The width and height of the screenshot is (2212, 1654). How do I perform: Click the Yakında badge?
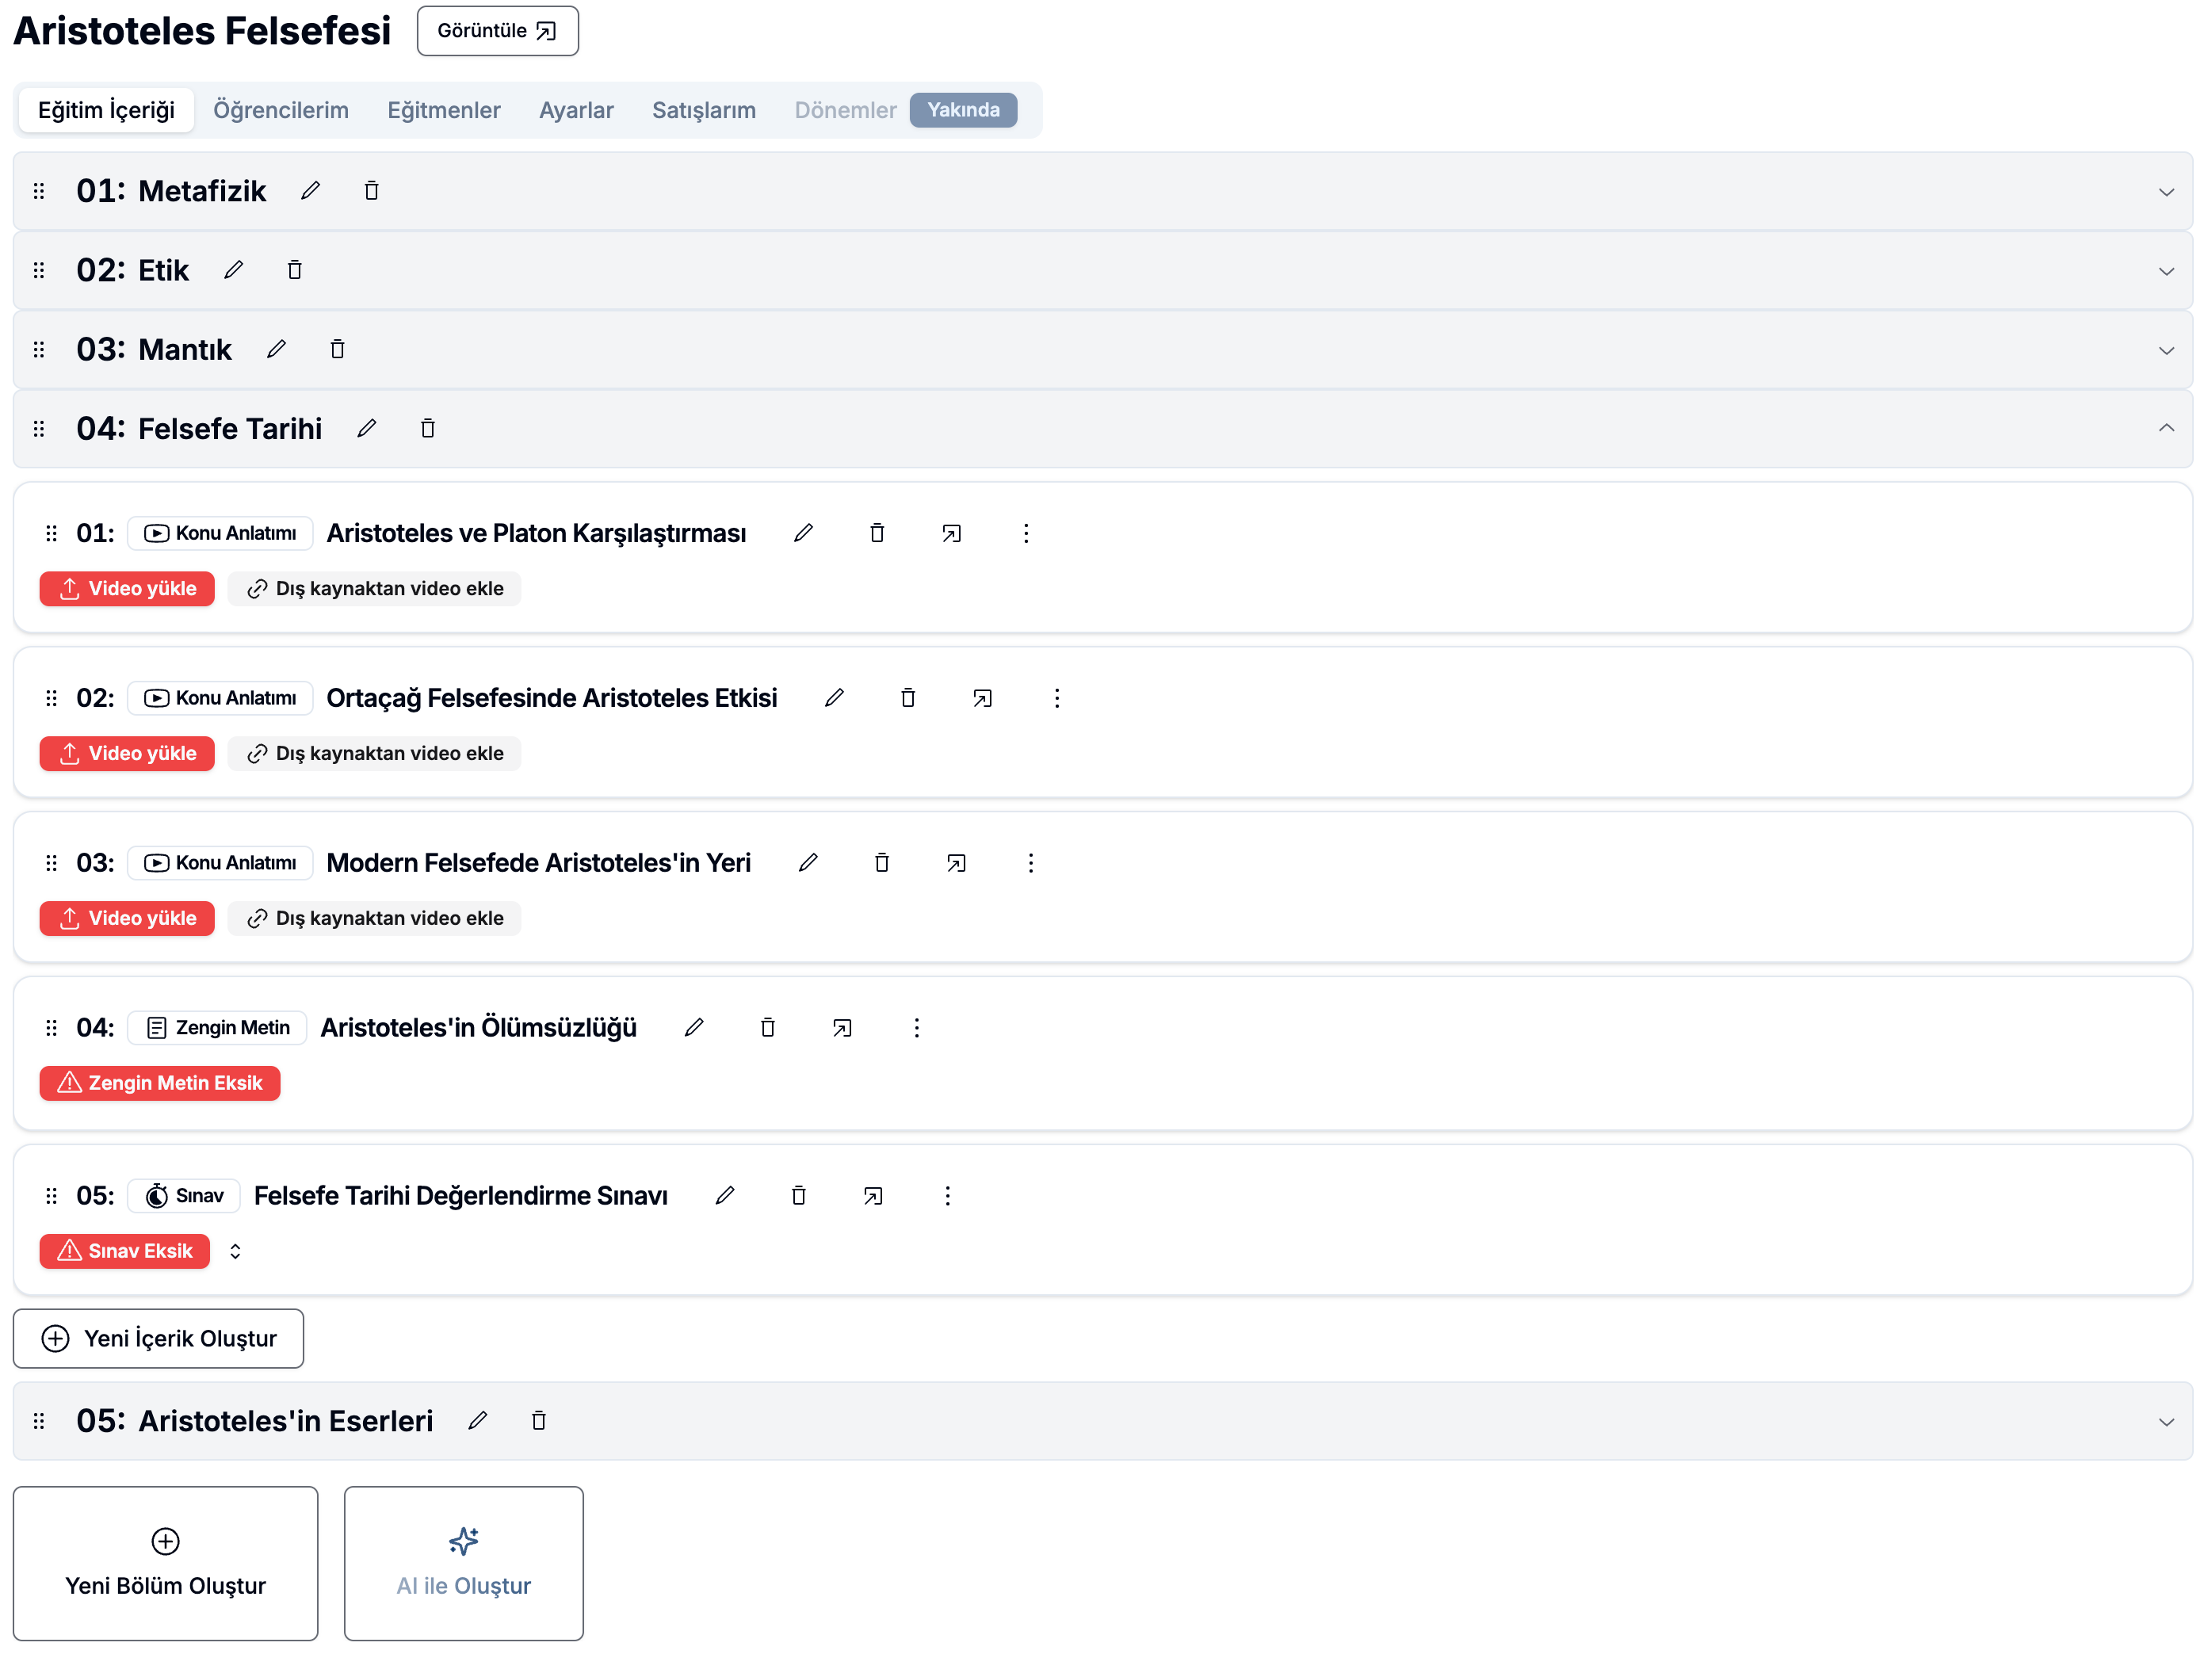pyautogui.click(x=963, y=110)
